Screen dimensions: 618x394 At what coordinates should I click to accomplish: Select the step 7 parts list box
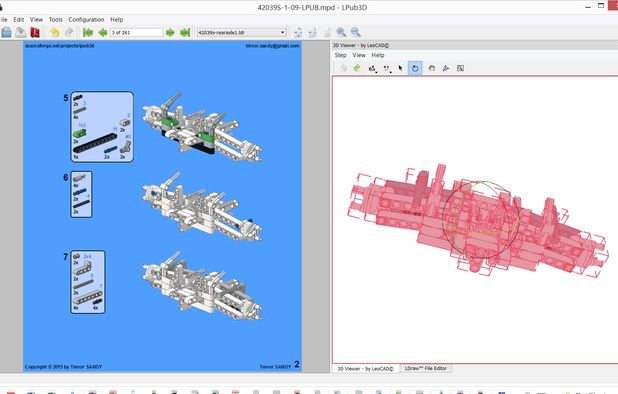[88, 282]
